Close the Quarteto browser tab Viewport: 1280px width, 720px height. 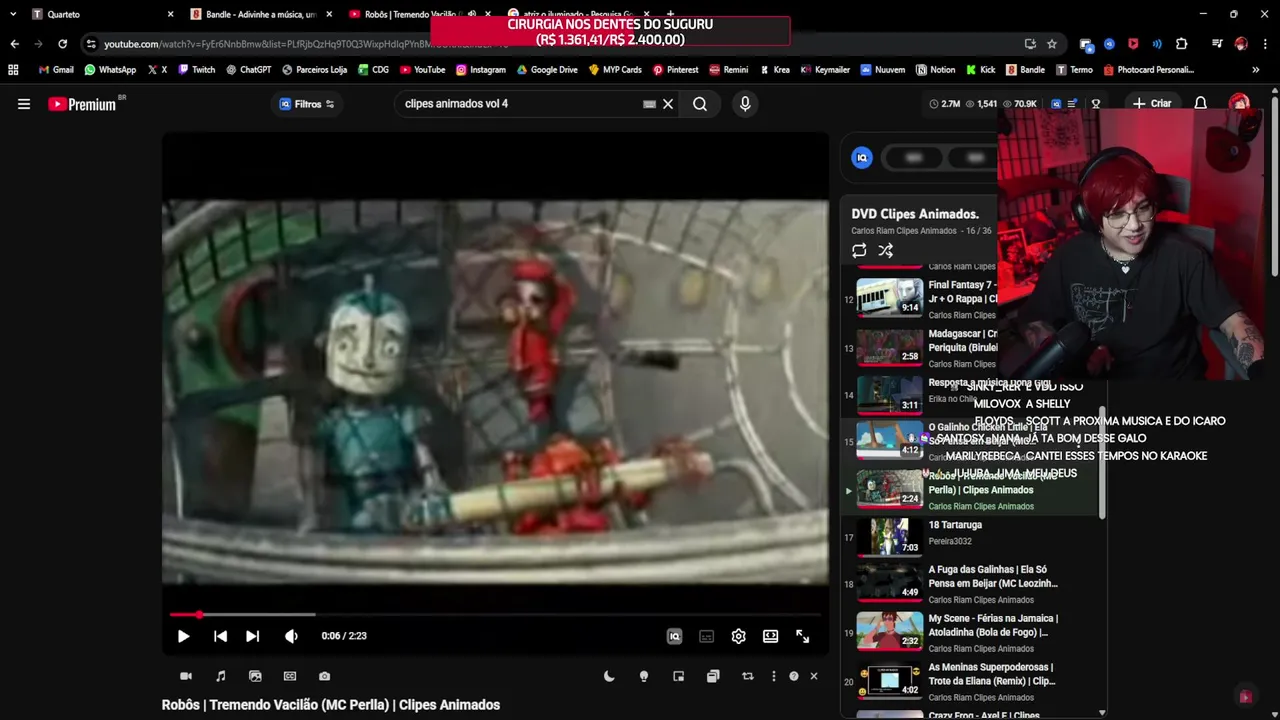point(170,14)
